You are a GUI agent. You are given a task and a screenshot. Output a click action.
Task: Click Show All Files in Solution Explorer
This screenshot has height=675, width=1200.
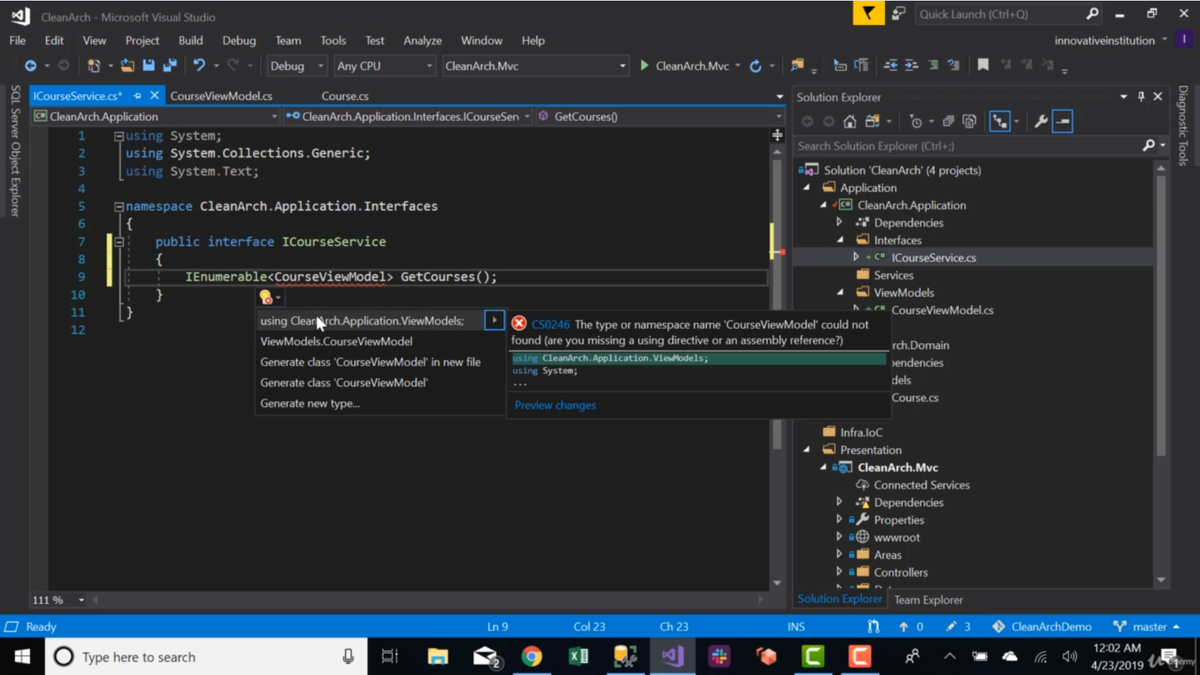pos(969,121)
